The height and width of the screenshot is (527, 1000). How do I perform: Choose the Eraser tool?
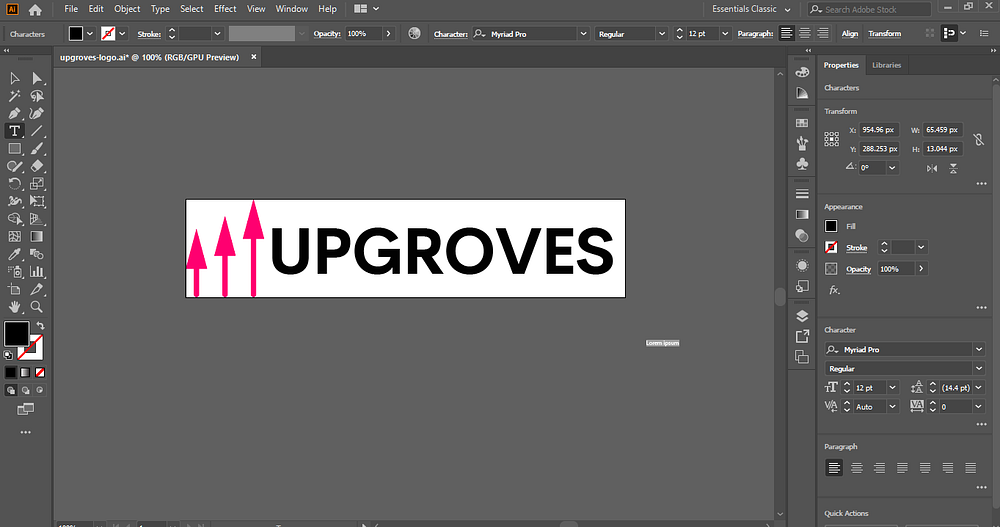(37, 166)
